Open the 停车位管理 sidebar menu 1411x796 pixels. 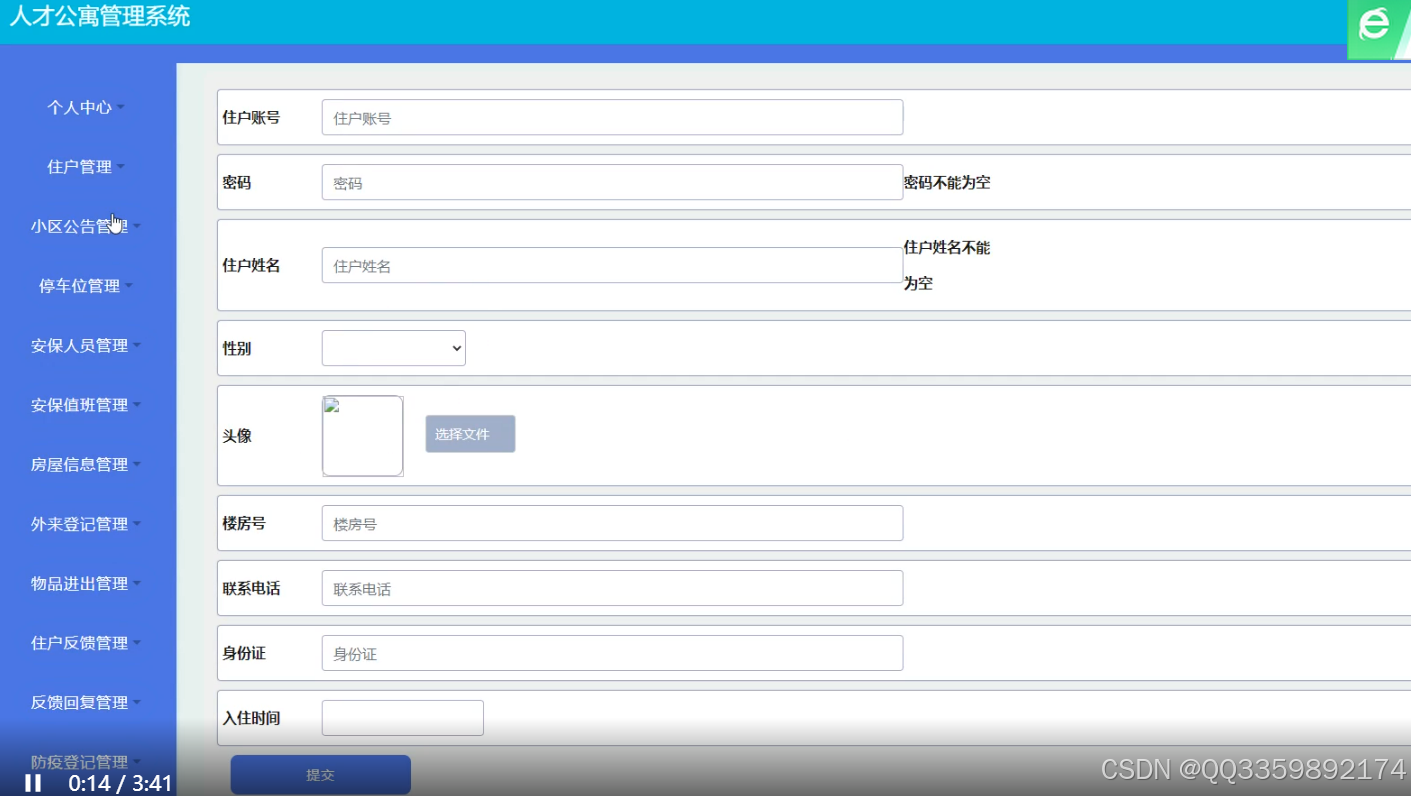(x=86, y=286)
